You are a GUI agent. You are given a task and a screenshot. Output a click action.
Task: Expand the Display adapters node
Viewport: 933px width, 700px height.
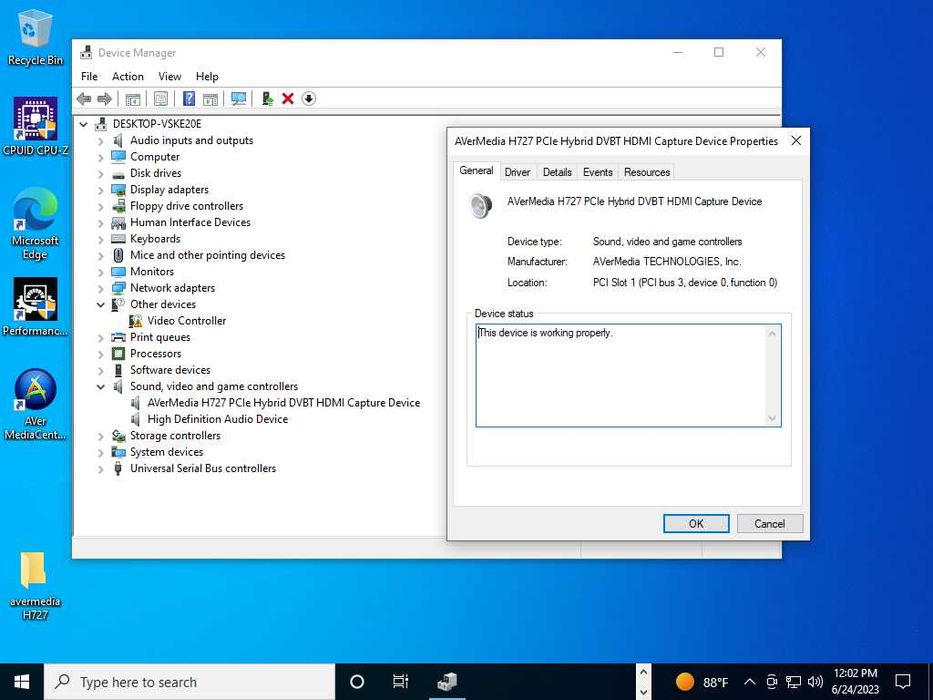pyautogui.click(x=101, y=190)
